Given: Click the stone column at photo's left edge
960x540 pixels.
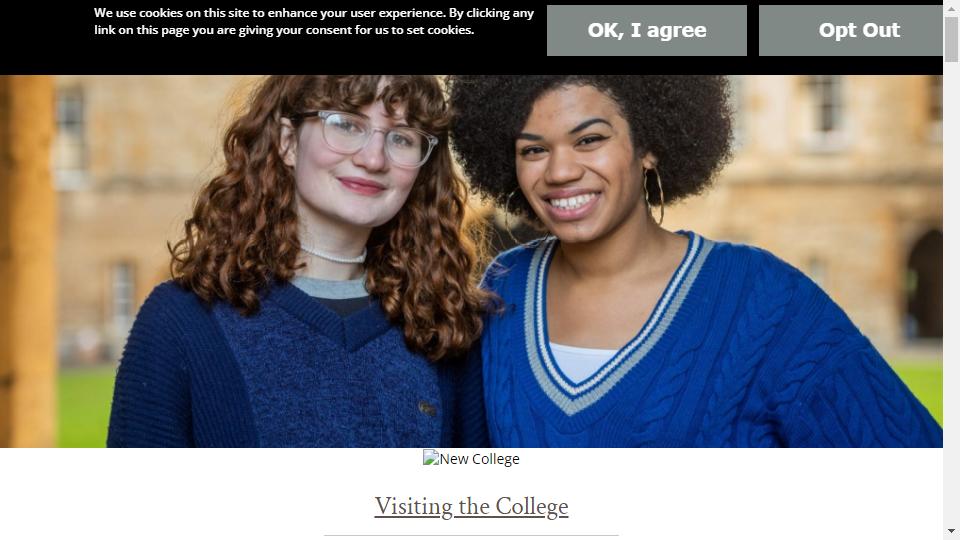Looking at the screenshot, I should (28, 261).
